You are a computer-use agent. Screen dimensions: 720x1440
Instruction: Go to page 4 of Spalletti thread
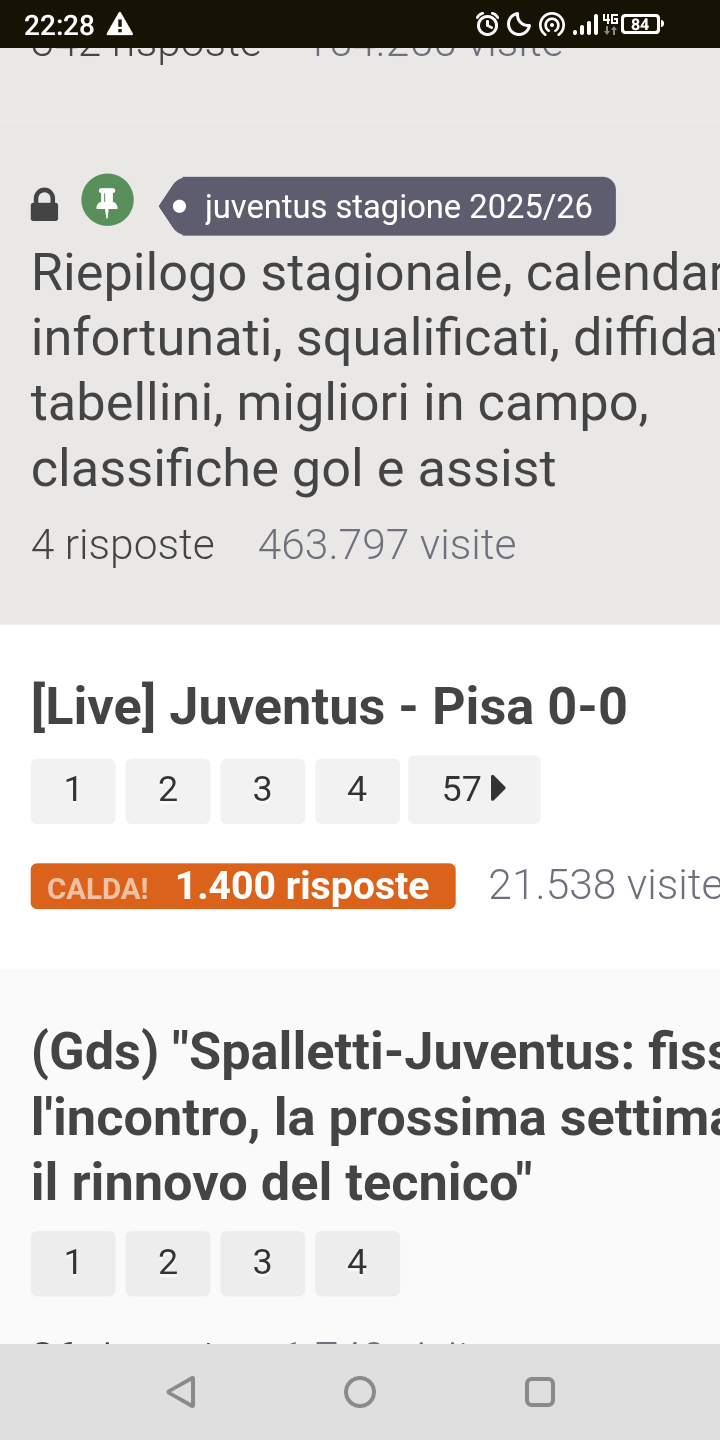point(357,1263)
